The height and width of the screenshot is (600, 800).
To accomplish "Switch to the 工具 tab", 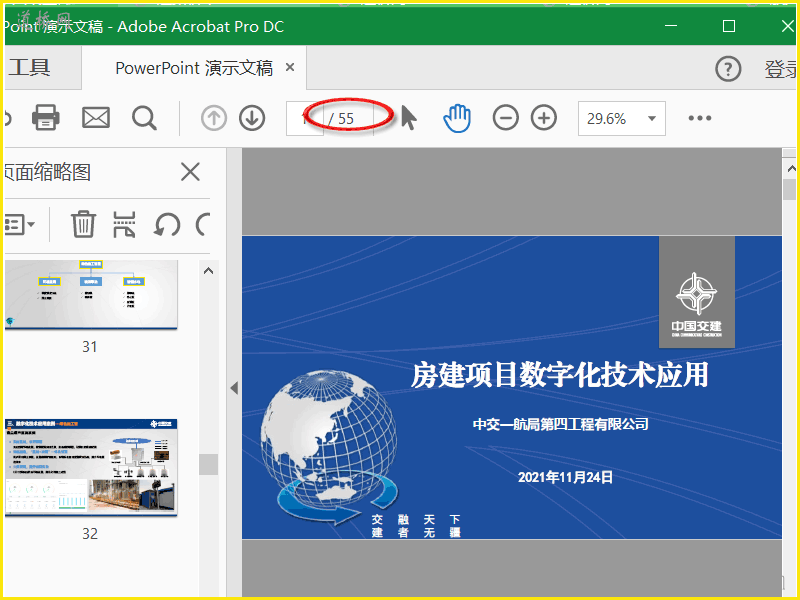I will pos(30,67).
